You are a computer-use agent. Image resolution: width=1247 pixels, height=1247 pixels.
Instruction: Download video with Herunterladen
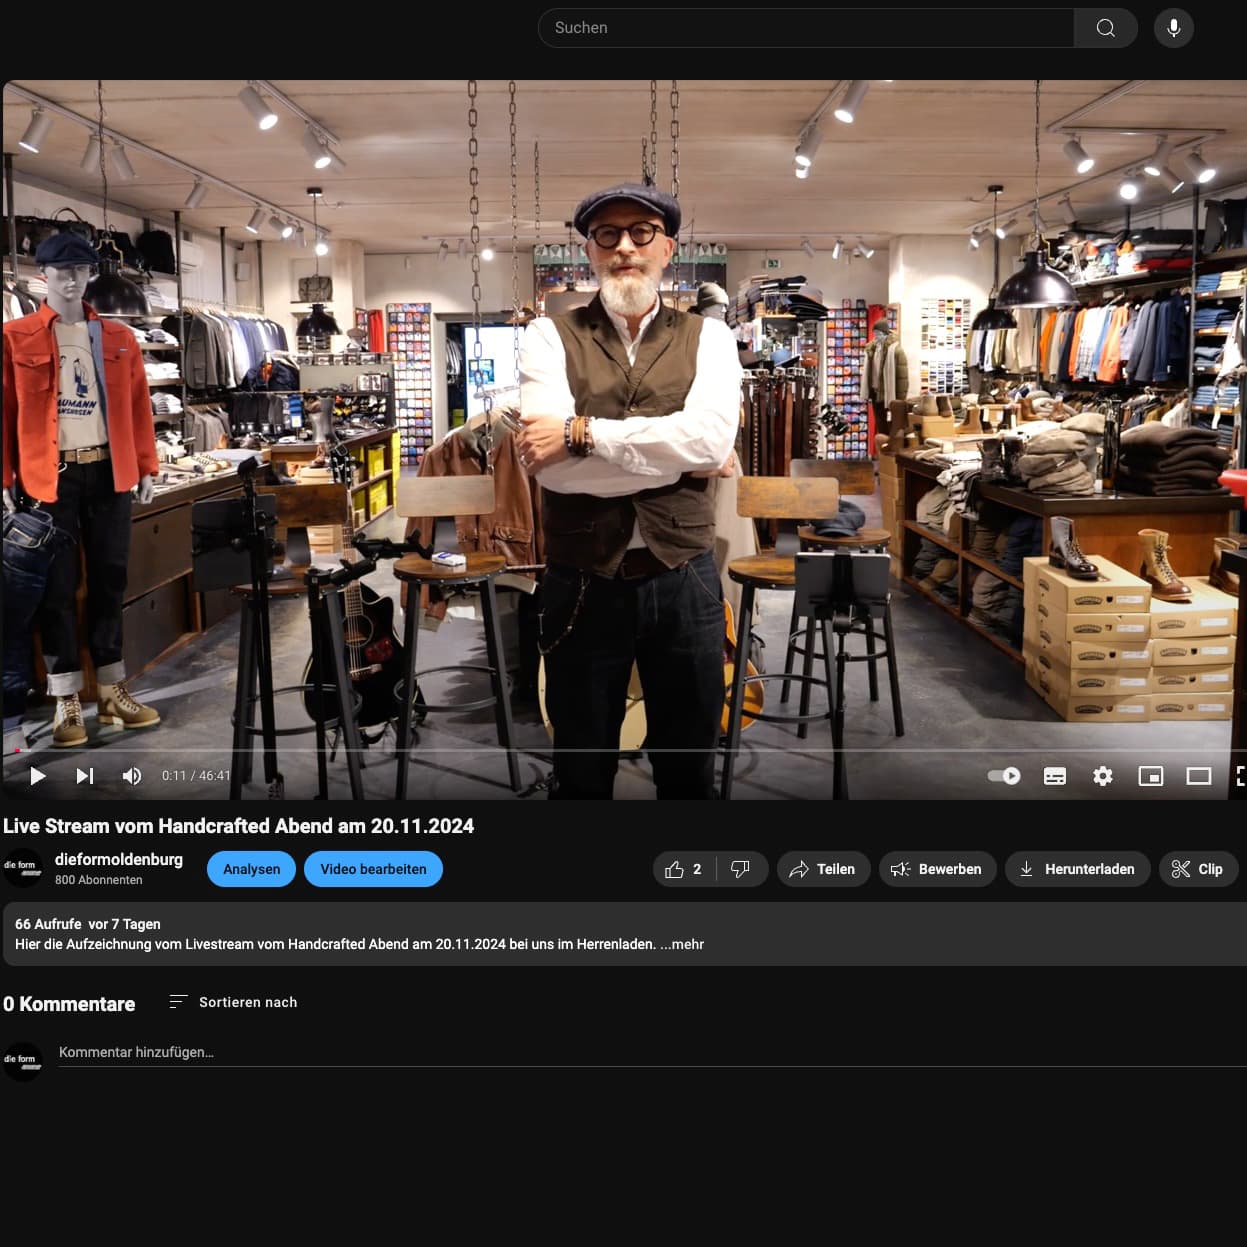[x=1076, y=869]
